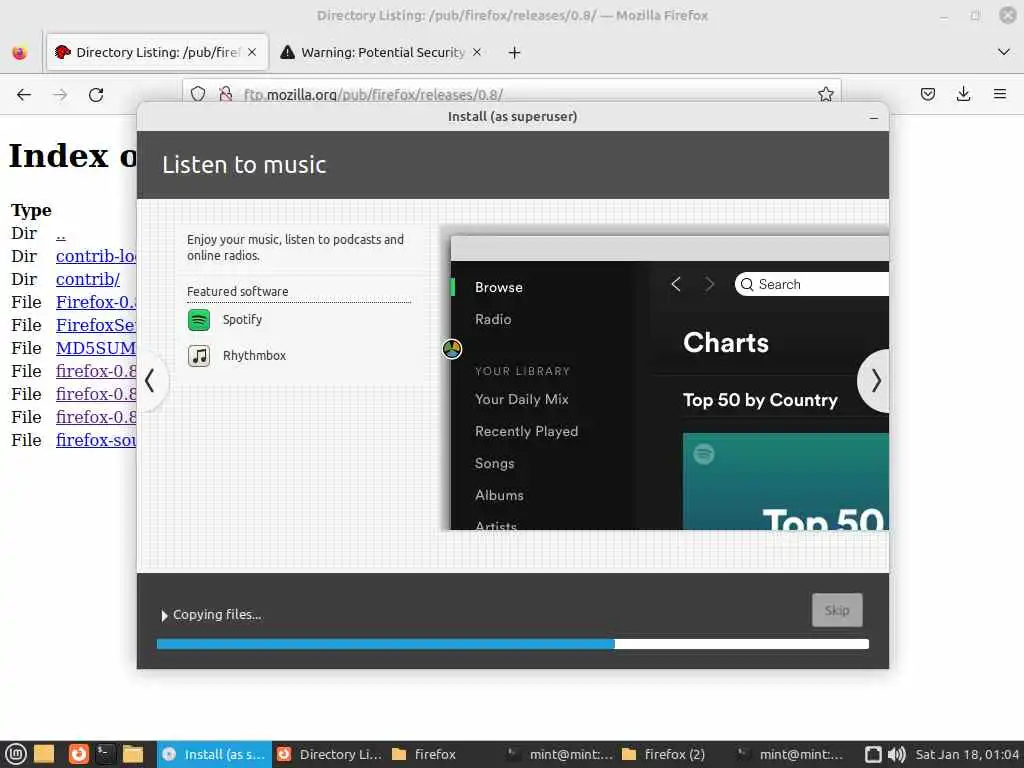Launch the terminal from the panel launcher
1024x768 pixels.
click(104, 754)
